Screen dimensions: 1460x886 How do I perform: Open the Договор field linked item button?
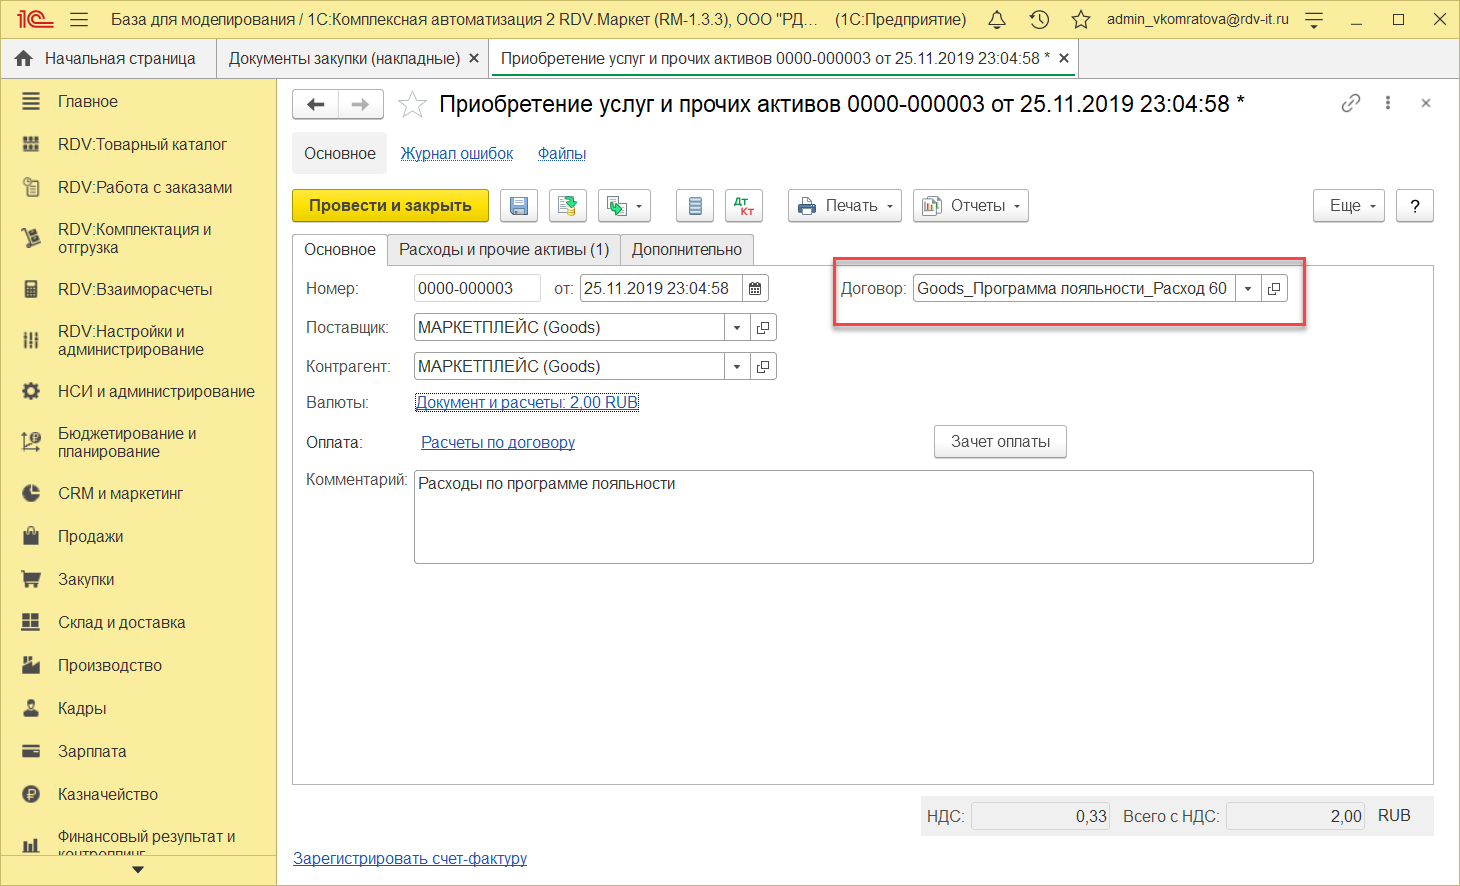coord(1274,289)
